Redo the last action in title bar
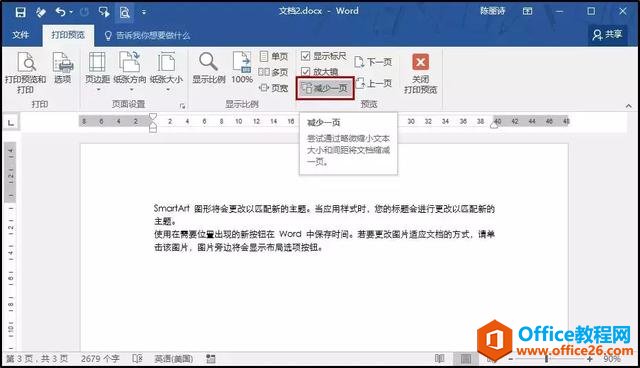This screenshot has width=640, height=368. pos(84,12)
